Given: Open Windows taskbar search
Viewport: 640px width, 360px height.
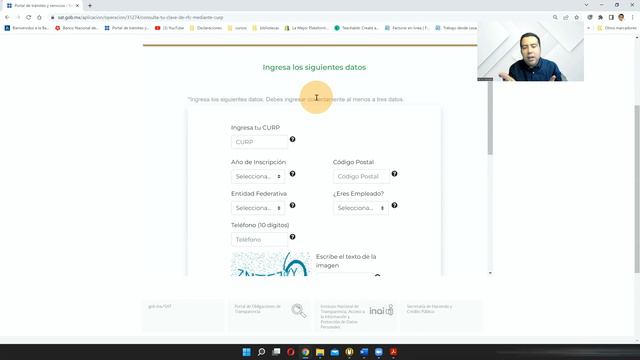Looking at the screenshot, I should [x=261, y=352].
